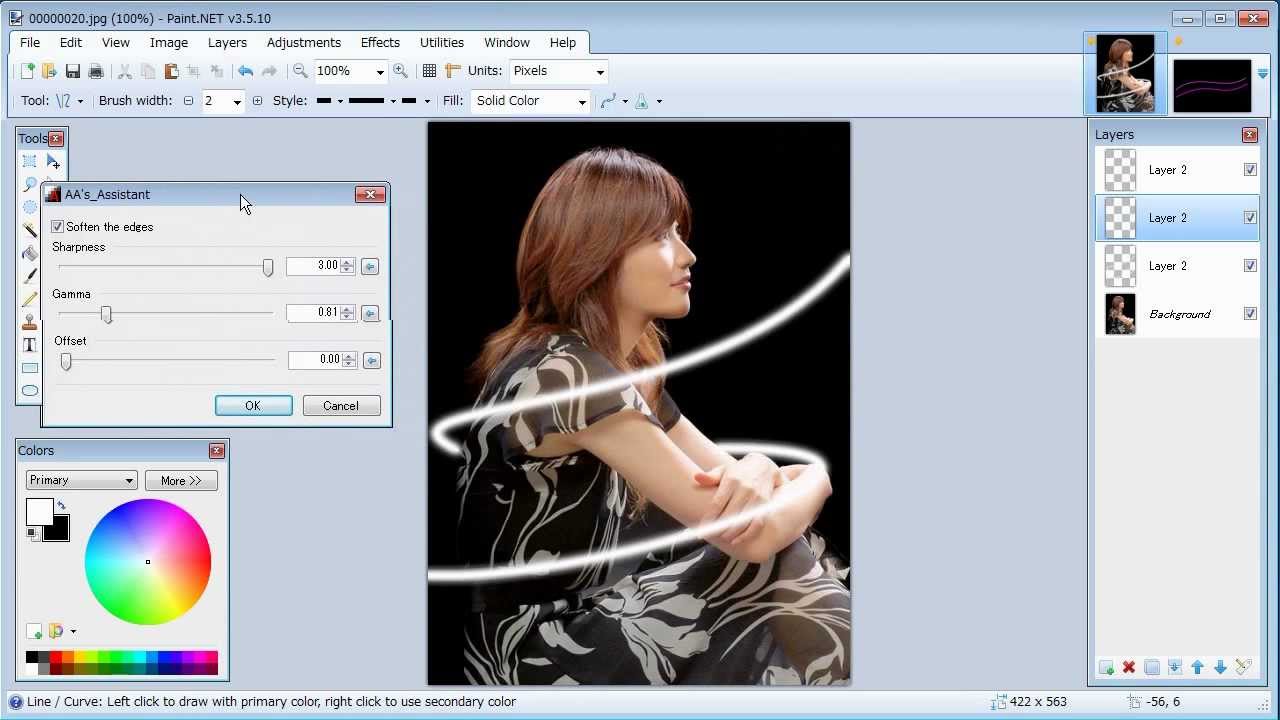Toggle the pixel grid icon
This screenshot has width=1280, height=720.
click(x=429, y=71)
